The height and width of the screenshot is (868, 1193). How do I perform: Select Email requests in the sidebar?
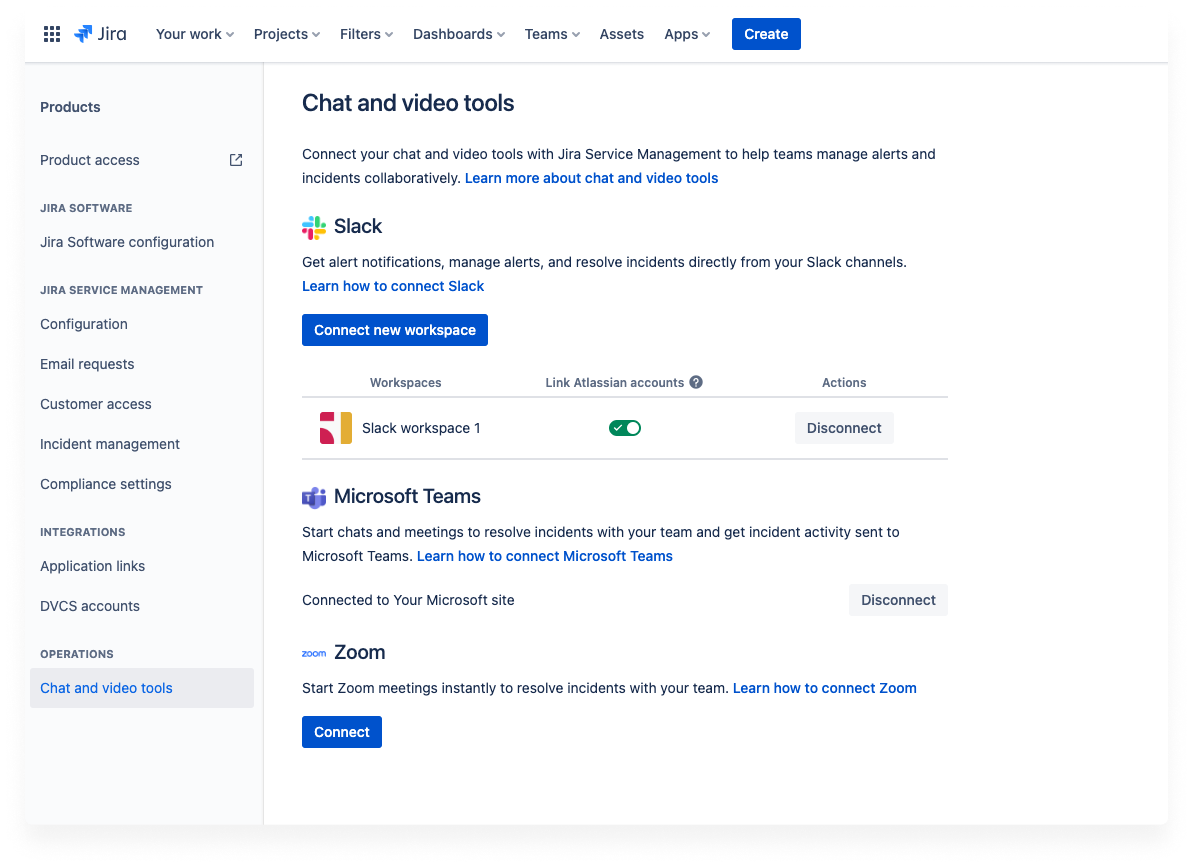(x=87, y=363)
